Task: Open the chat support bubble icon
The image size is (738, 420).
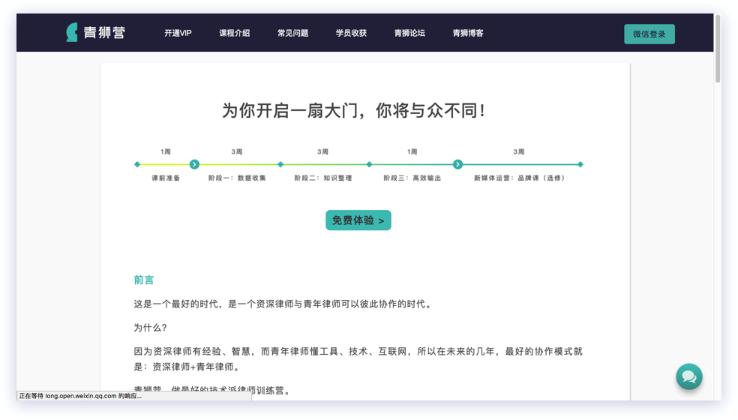Action: [688, 376]
